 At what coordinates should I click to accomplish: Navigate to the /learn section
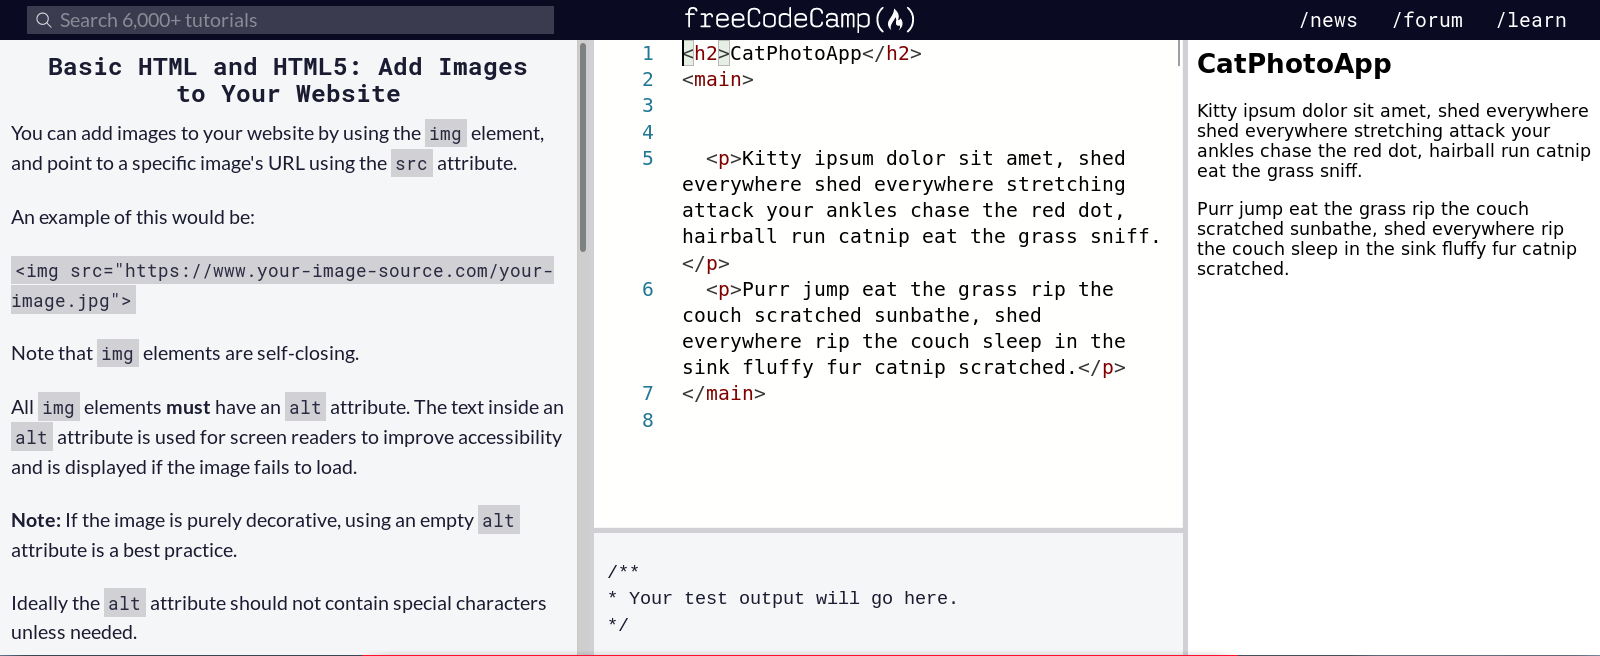pos(1530,20)
